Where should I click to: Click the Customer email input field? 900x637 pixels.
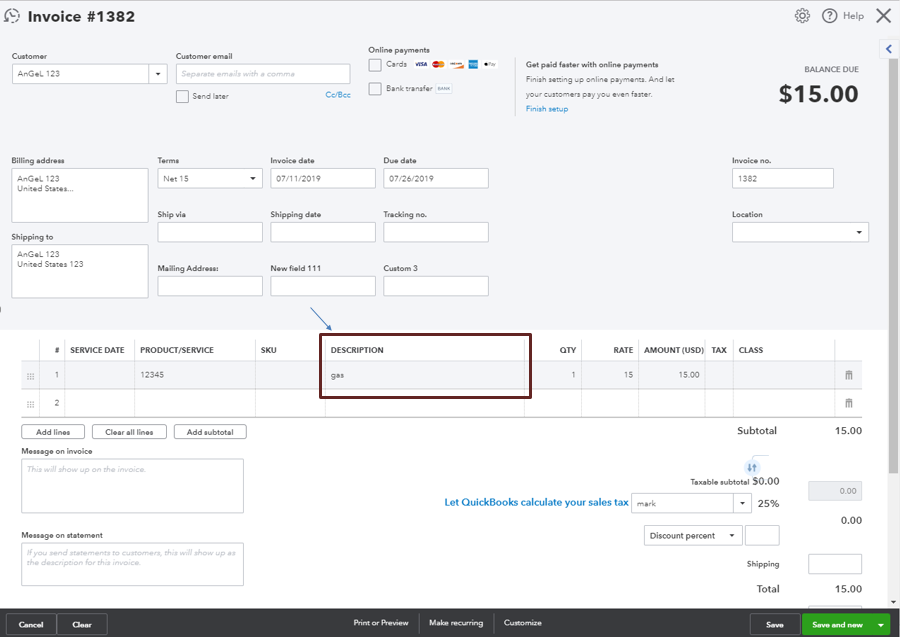(263, 74)
